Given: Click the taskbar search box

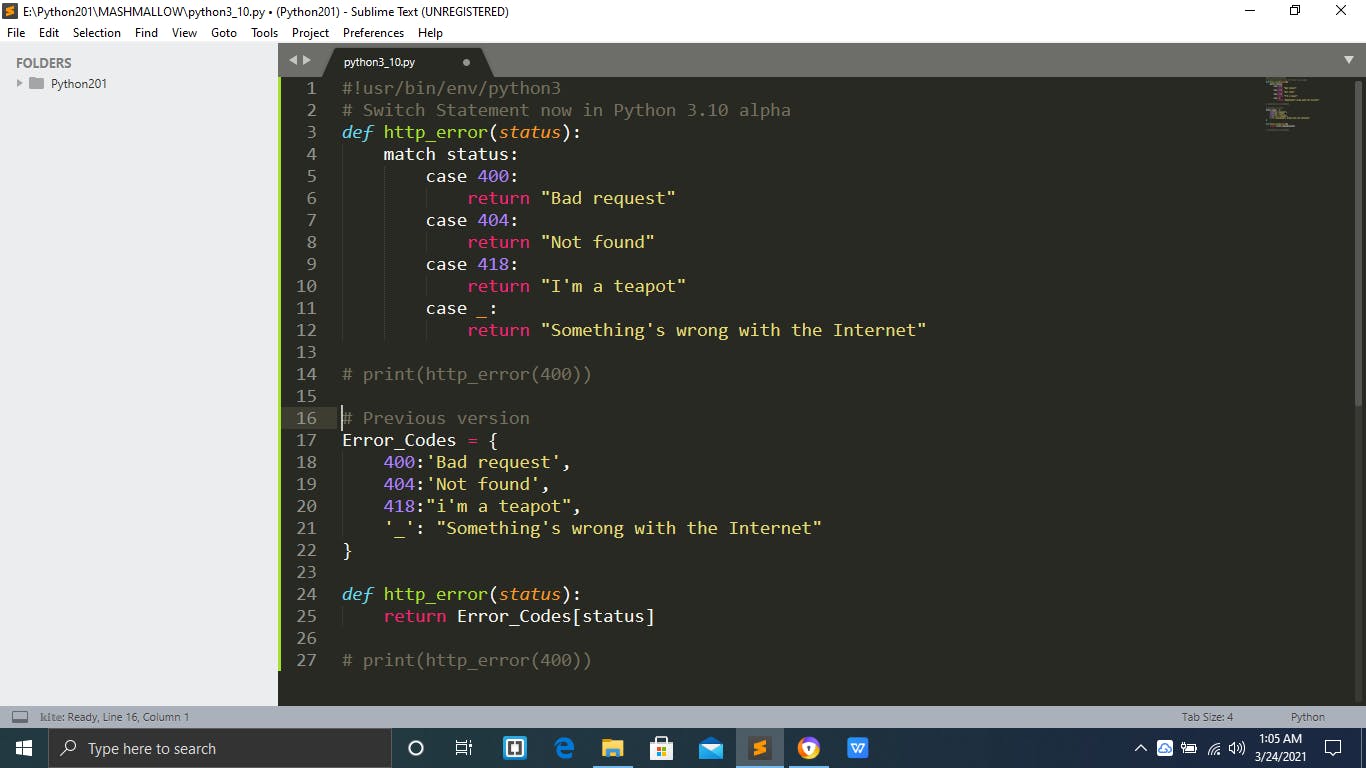Looking at the screenshot, I should click(220, 748).
